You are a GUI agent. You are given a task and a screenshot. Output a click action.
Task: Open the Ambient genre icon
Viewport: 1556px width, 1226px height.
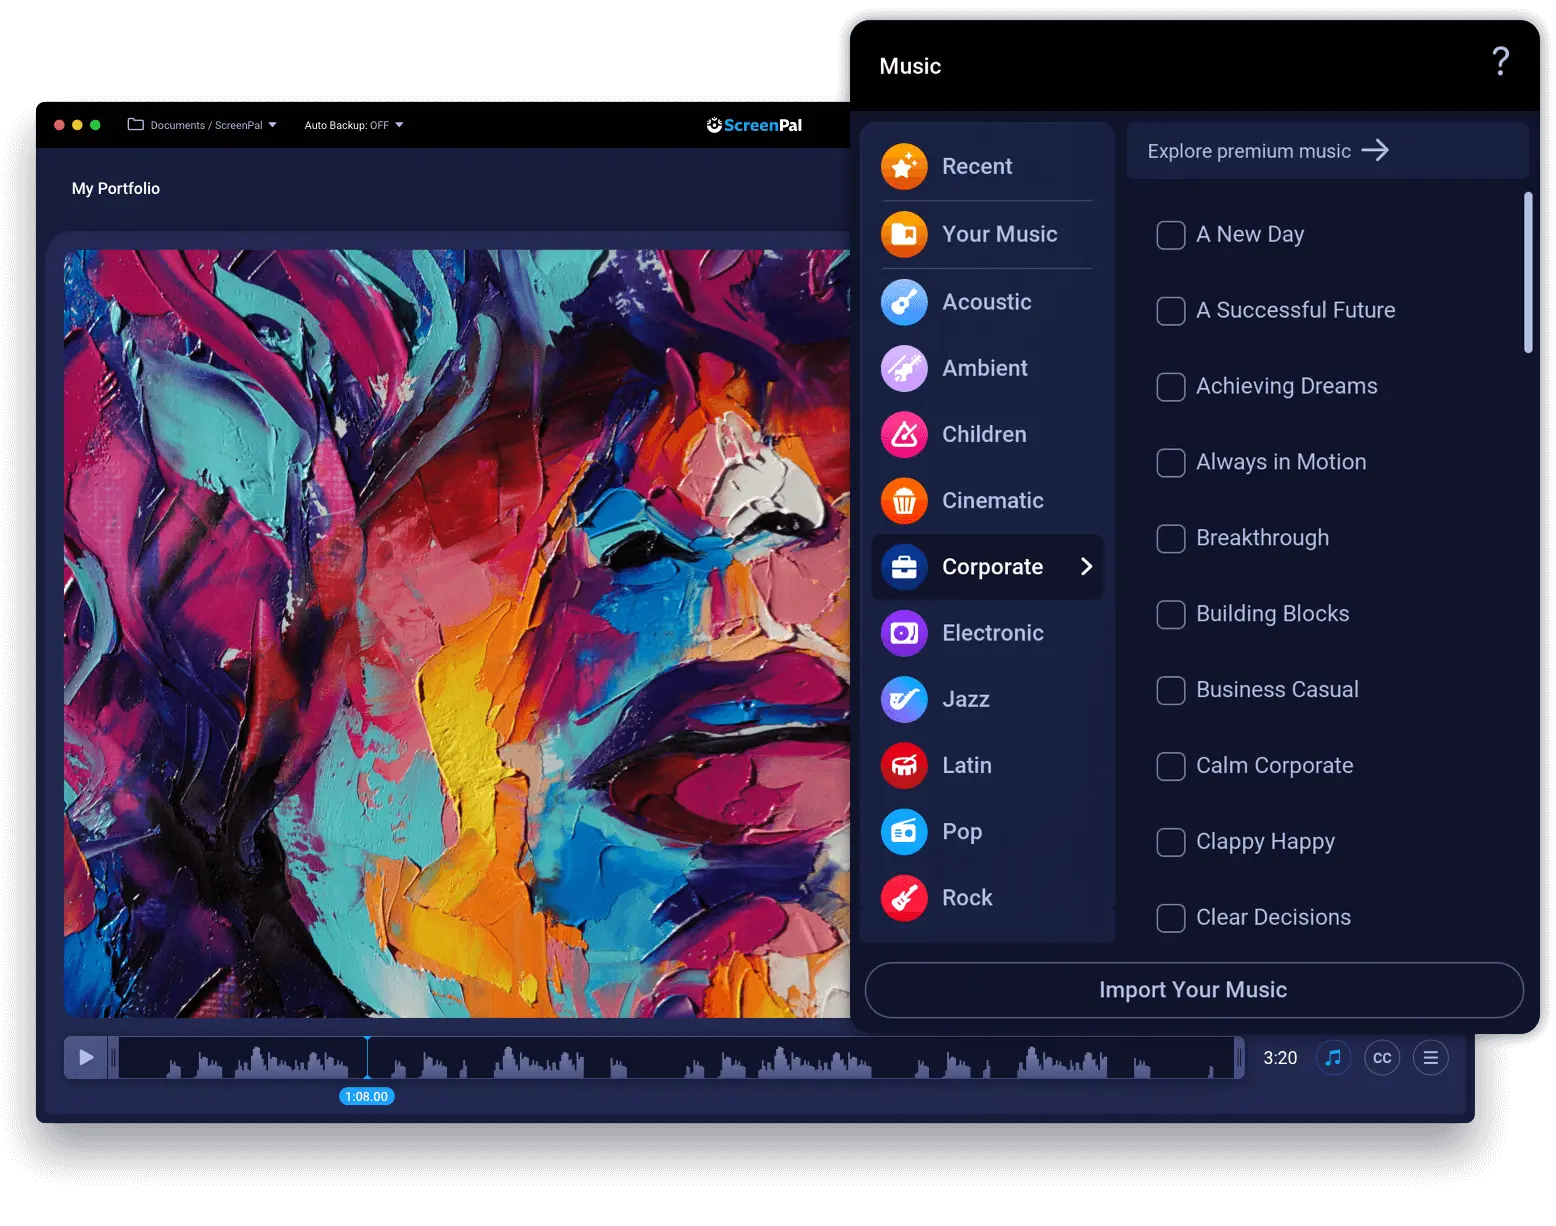[x=903, y=368]
